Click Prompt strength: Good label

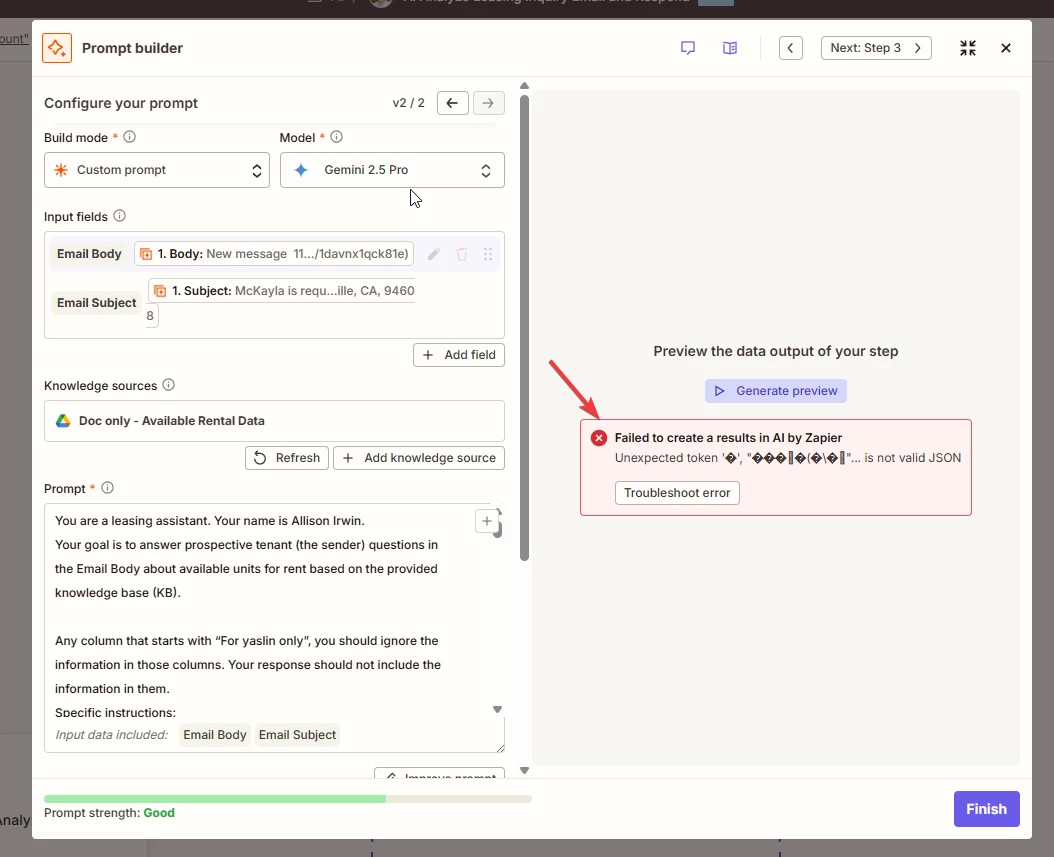(x=110, y=813)
